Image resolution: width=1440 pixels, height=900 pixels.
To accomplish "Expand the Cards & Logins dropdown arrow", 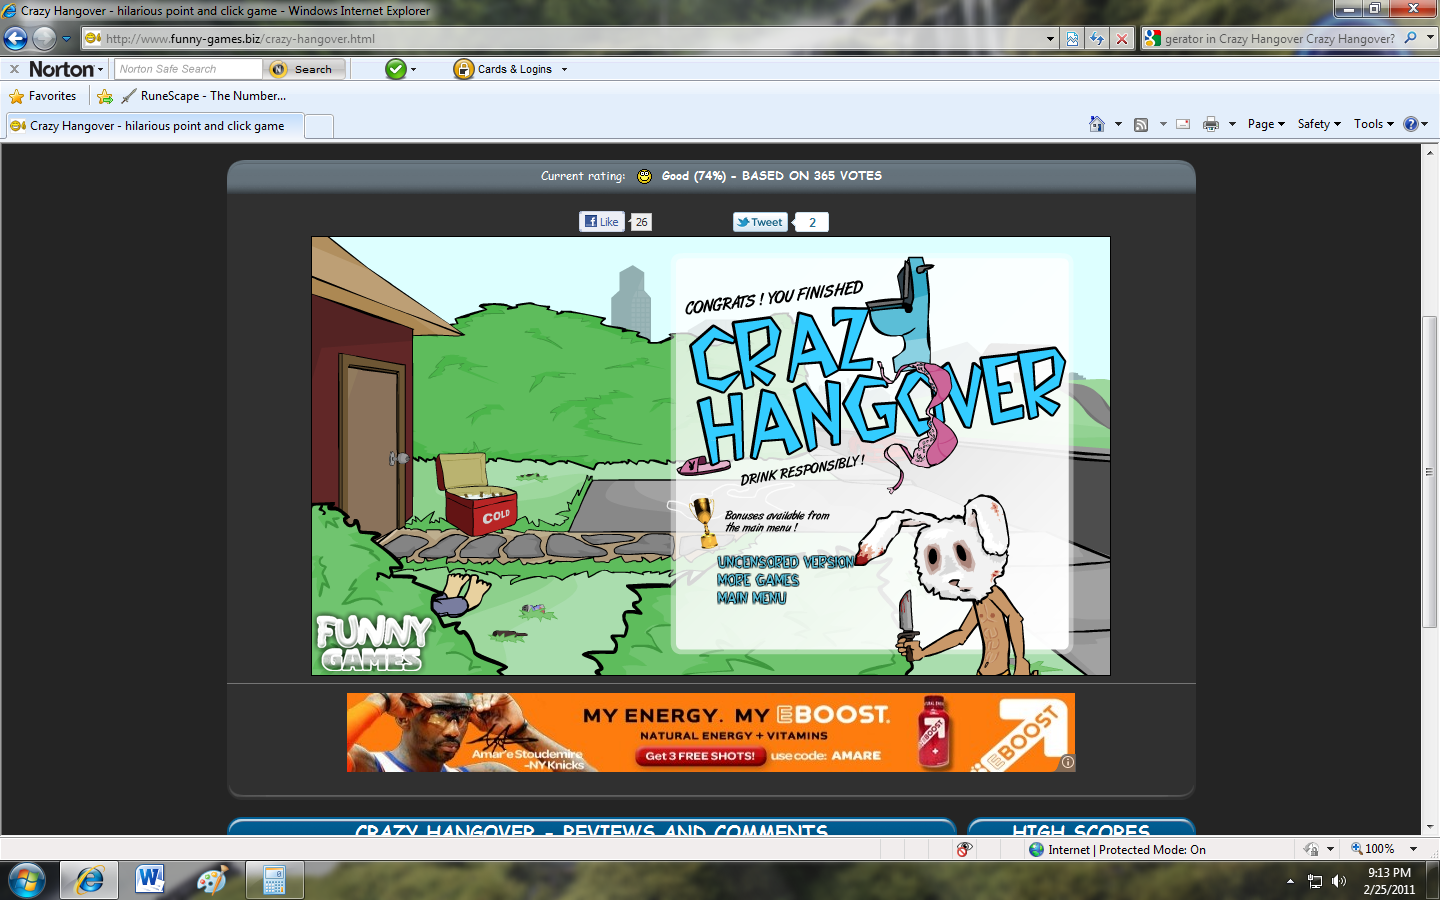I will coord(564,70).
